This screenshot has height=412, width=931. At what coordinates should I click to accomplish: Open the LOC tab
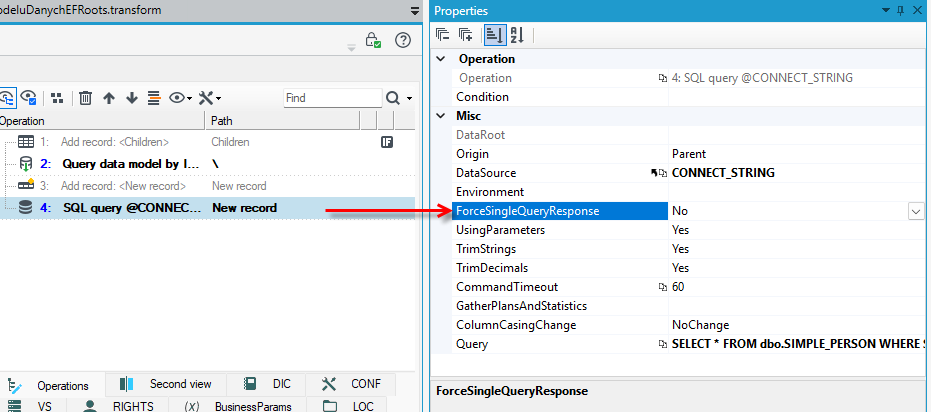point(347,406)
